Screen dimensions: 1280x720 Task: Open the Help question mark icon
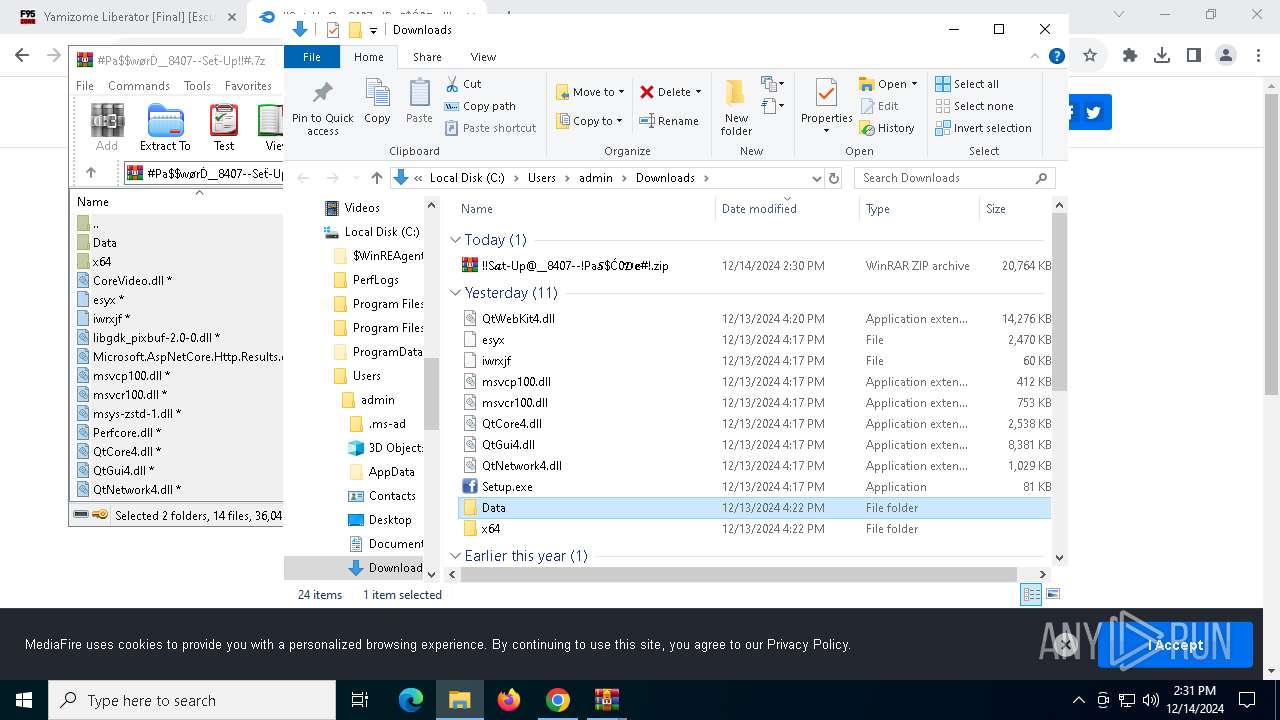(1056, 57)
